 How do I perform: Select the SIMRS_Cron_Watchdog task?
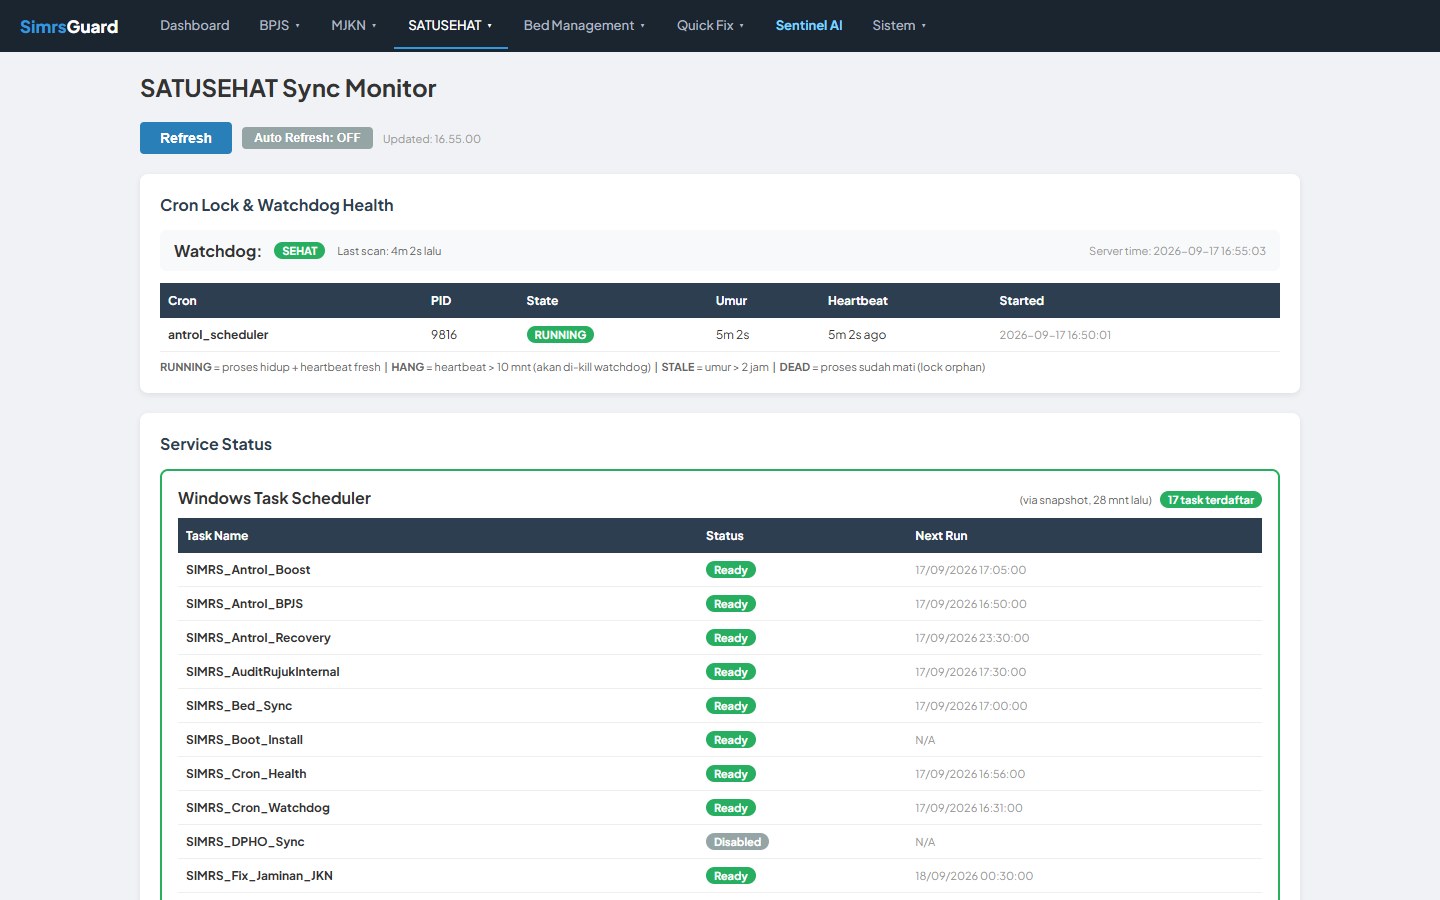(x=258, y=808)
